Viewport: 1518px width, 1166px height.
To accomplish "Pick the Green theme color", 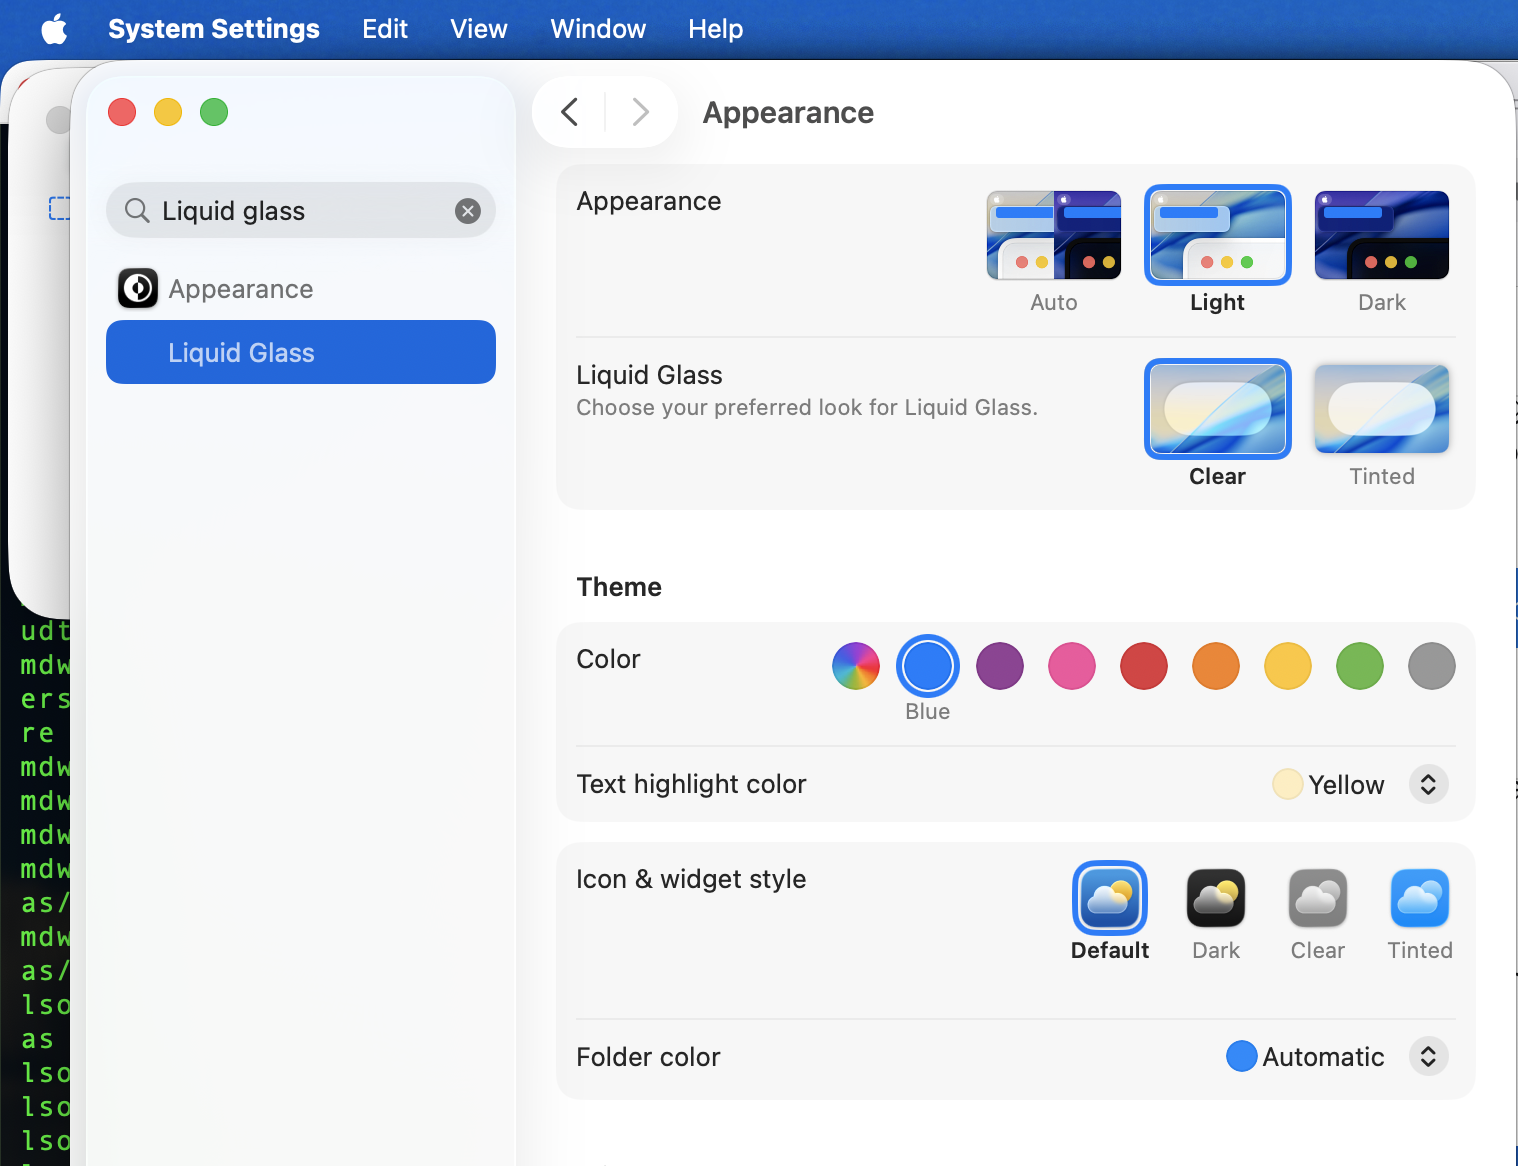I will (x=1360, y=666).
